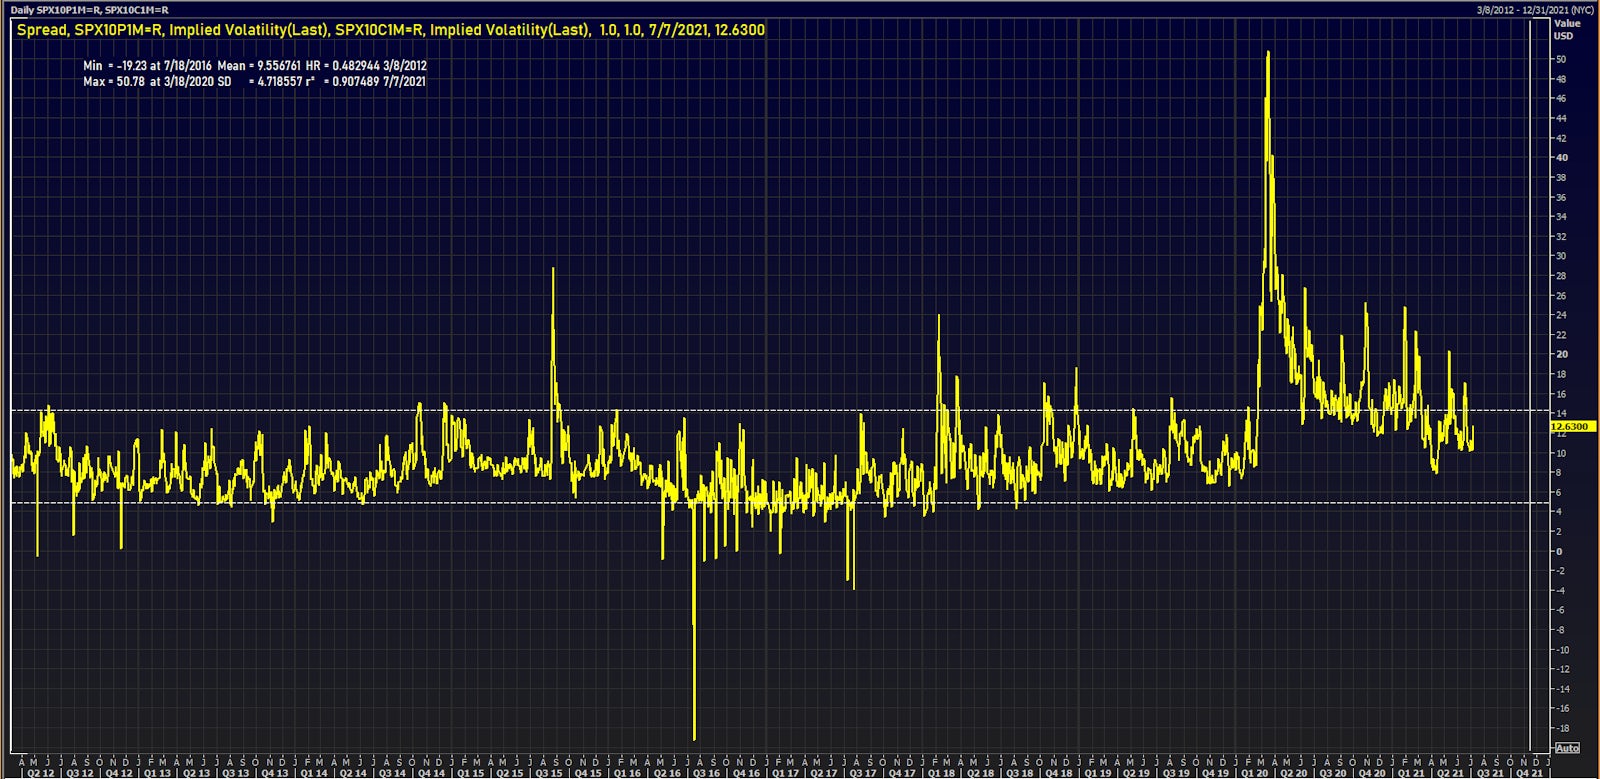Click the yellow Spread legend title
Screen dimensions: 1600x779
(x=391, y=30)
